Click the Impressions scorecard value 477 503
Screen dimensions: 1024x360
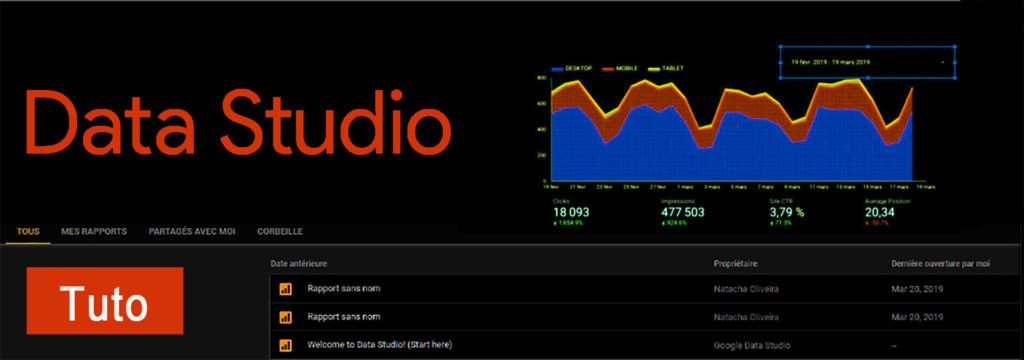pos(682,212)
